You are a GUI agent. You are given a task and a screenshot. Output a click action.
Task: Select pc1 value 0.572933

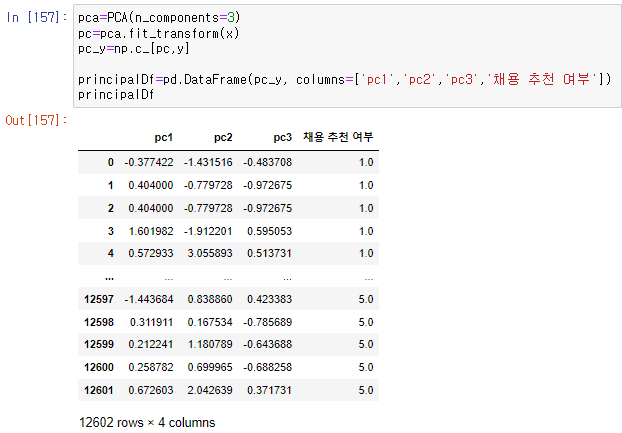(151, 253)
